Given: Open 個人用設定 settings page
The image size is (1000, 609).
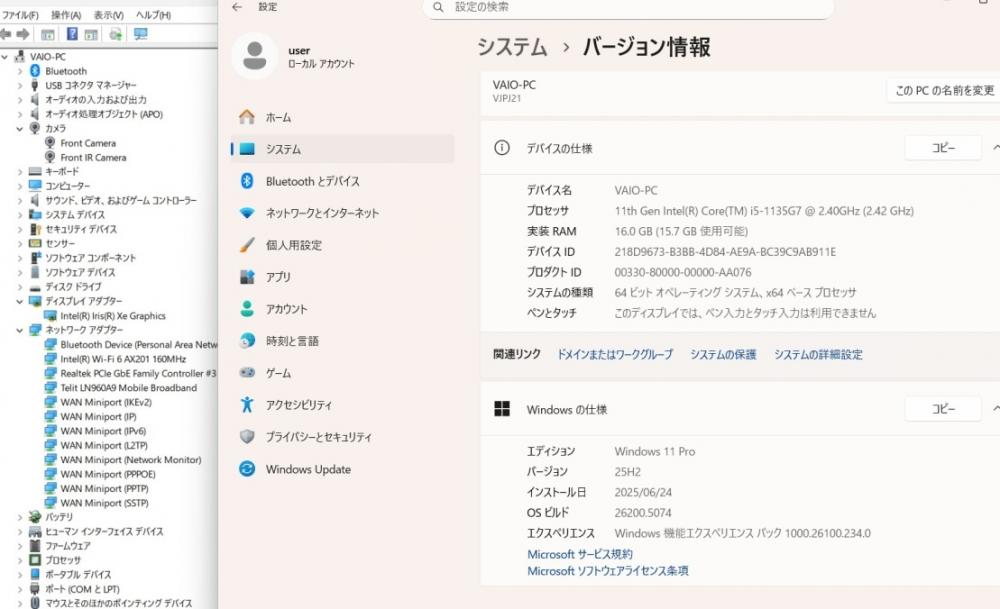Looking at the screenshot, I should pyautogui.click(x=342, y=245).
